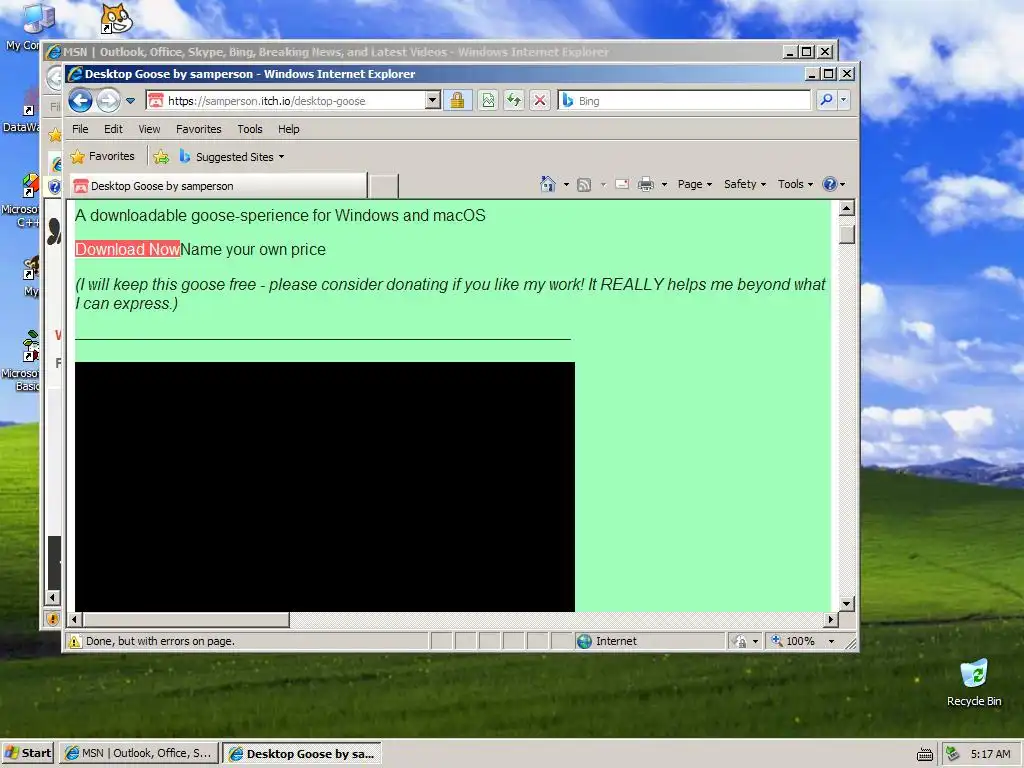Expand the zoom level dropdown arrow

[x=831, y=641]
